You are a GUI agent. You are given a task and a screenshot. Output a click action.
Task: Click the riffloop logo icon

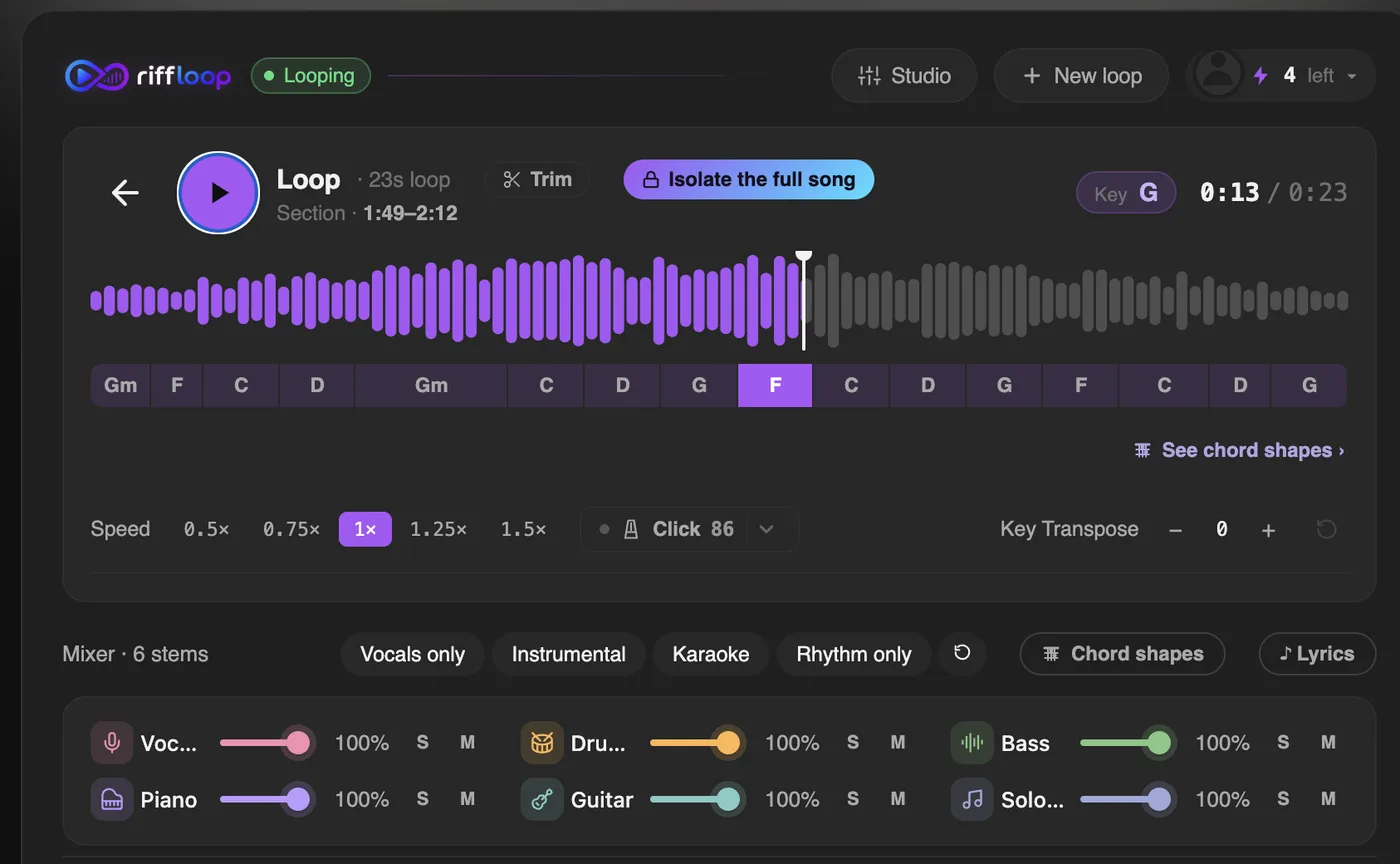(x=97, y=76)
